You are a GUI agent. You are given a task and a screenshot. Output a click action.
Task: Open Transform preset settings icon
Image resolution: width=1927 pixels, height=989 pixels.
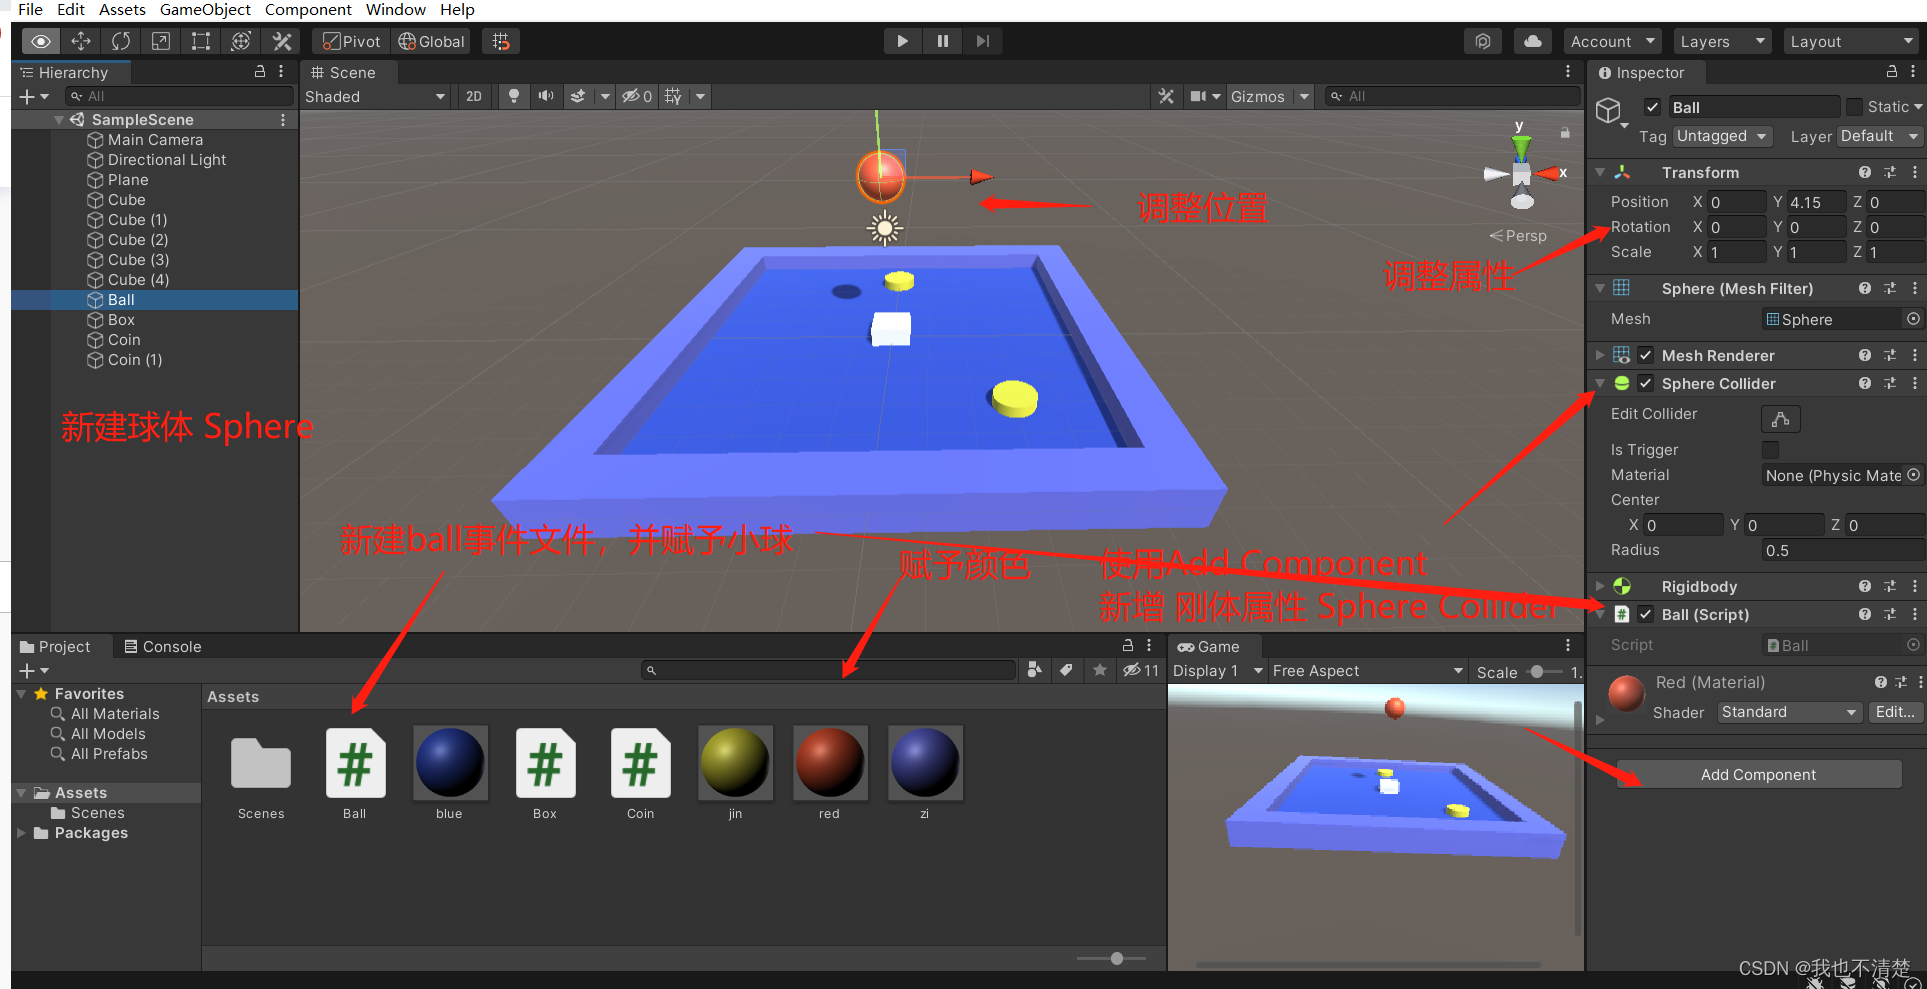[1890, 173]
